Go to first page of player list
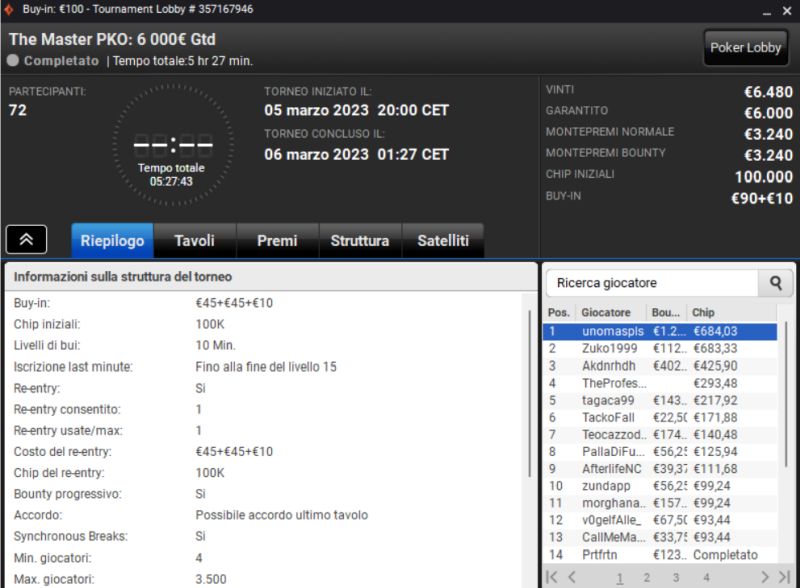 coord(552,577)
